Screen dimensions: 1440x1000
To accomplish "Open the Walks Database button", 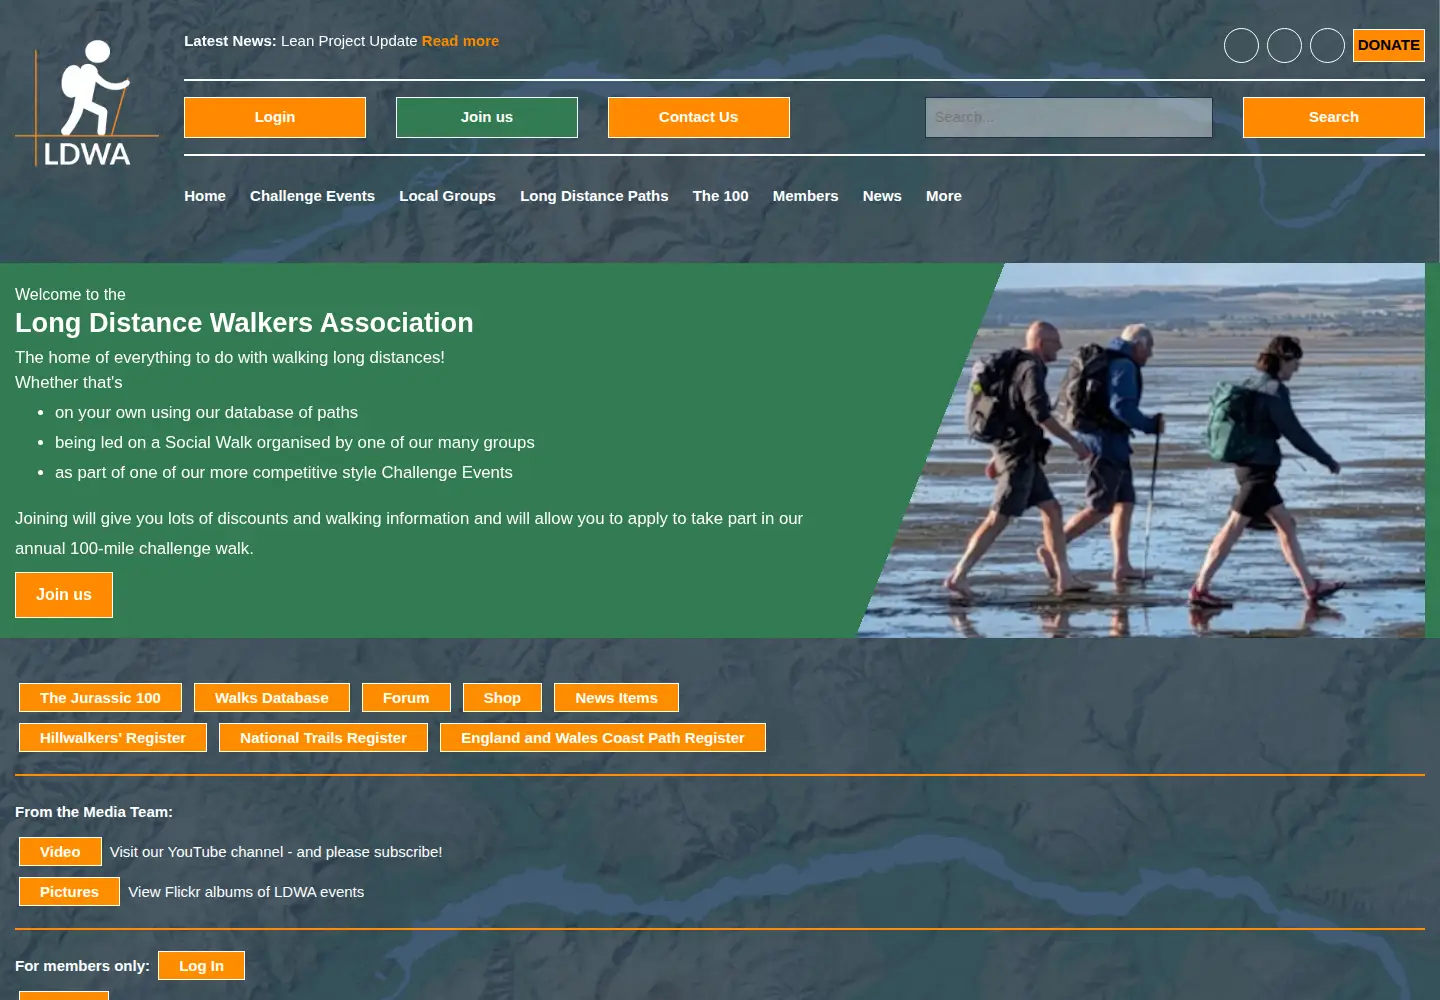I will 272,698.
